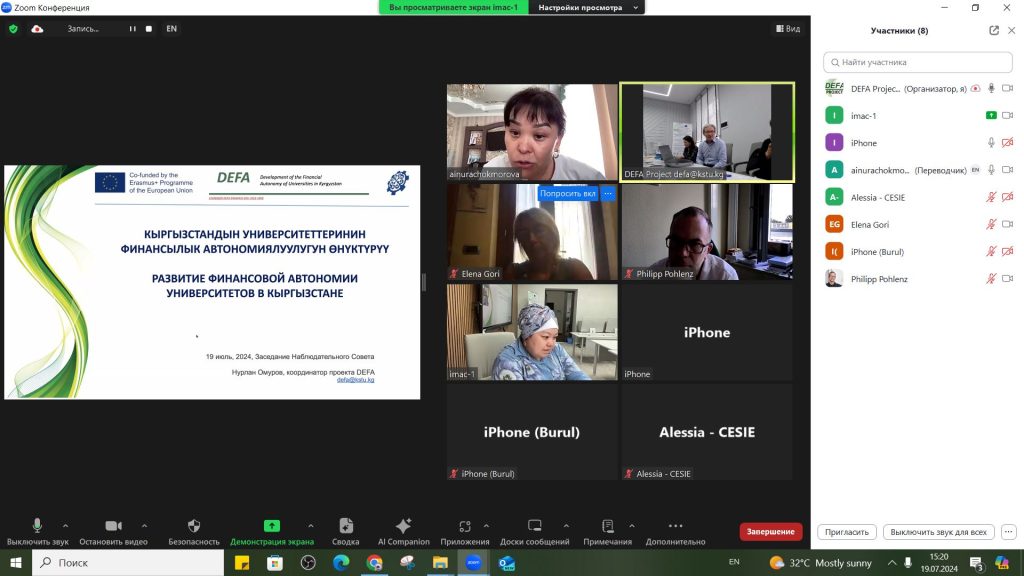The width and height of the screenshot is (1024, 576).
Task: Pop out the participants panel
Action: tap(994, 30)
